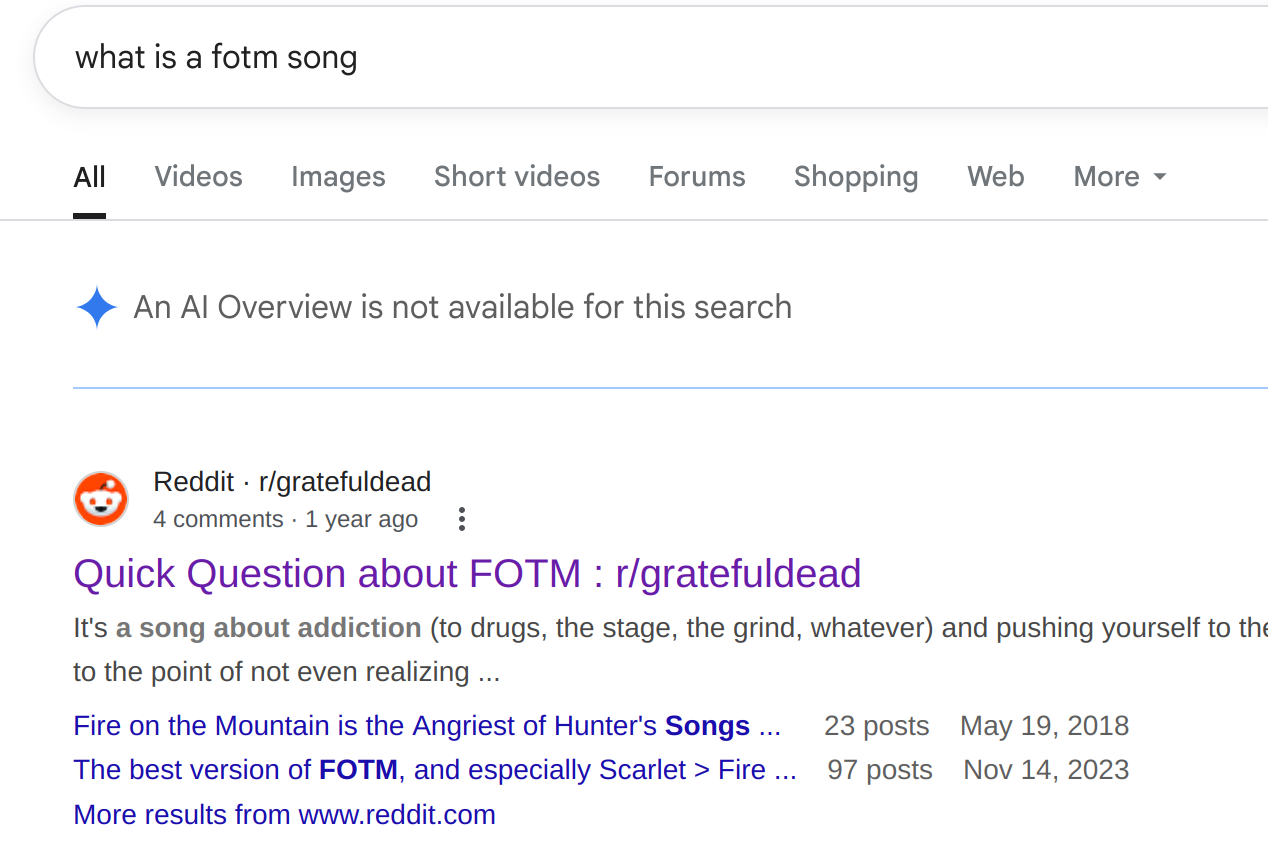1268x846 pixels.
Task: Click the Reddit logo icon
Action: [x=101, y=499]
